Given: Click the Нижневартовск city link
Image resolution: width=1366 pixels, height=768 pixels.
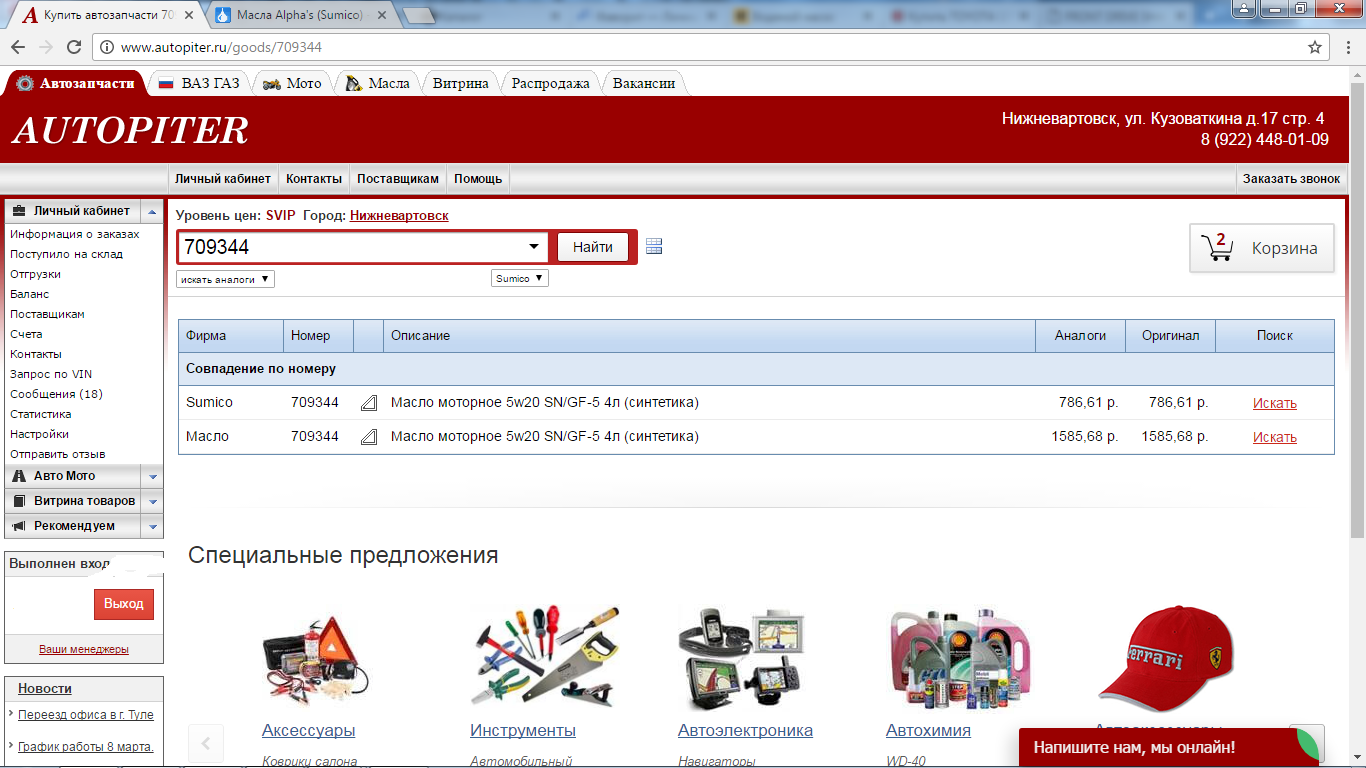Looking at the screenshot, I should (x=399, y=216).
